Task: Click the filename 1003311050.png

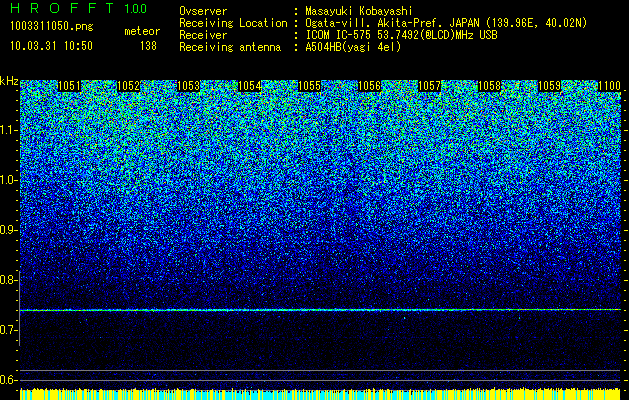Action: coord(52,27)
